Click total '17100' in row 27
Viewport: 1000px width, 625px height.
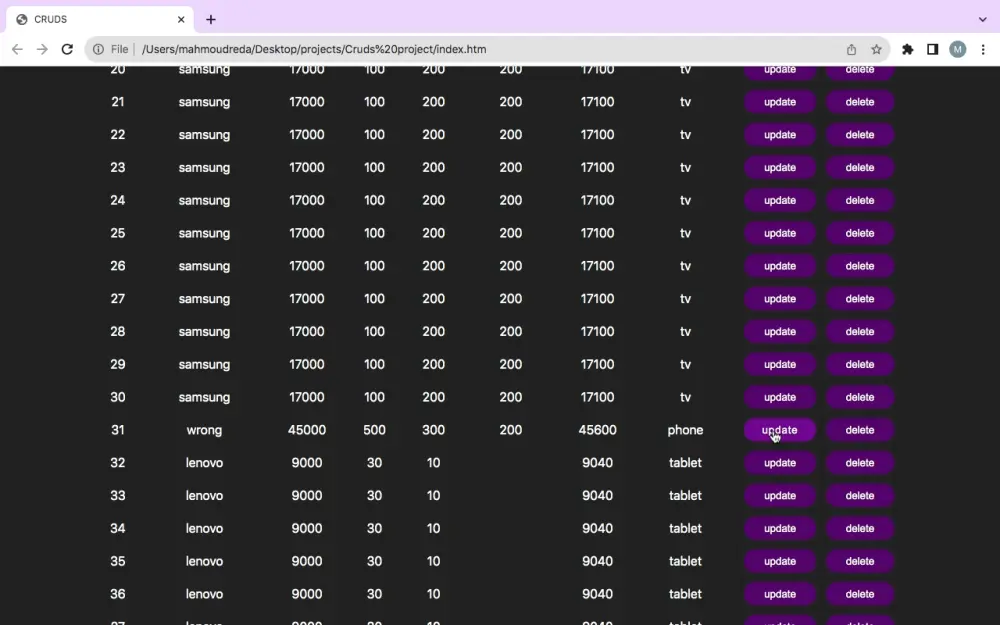[597, 299]
